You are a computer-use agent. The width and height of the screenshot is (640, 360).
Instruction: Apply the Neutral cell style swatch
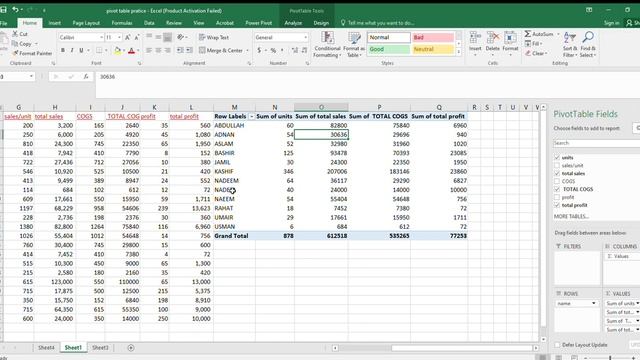pyautogui.click(x=433, y=49)
